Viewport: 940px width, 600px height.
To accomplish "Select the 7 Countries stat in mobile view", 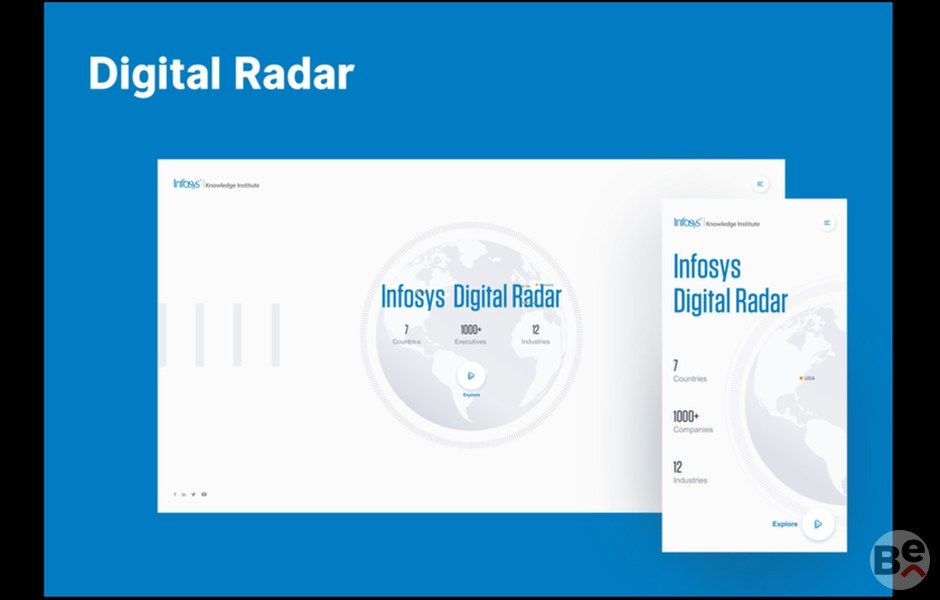I will 689,371.
